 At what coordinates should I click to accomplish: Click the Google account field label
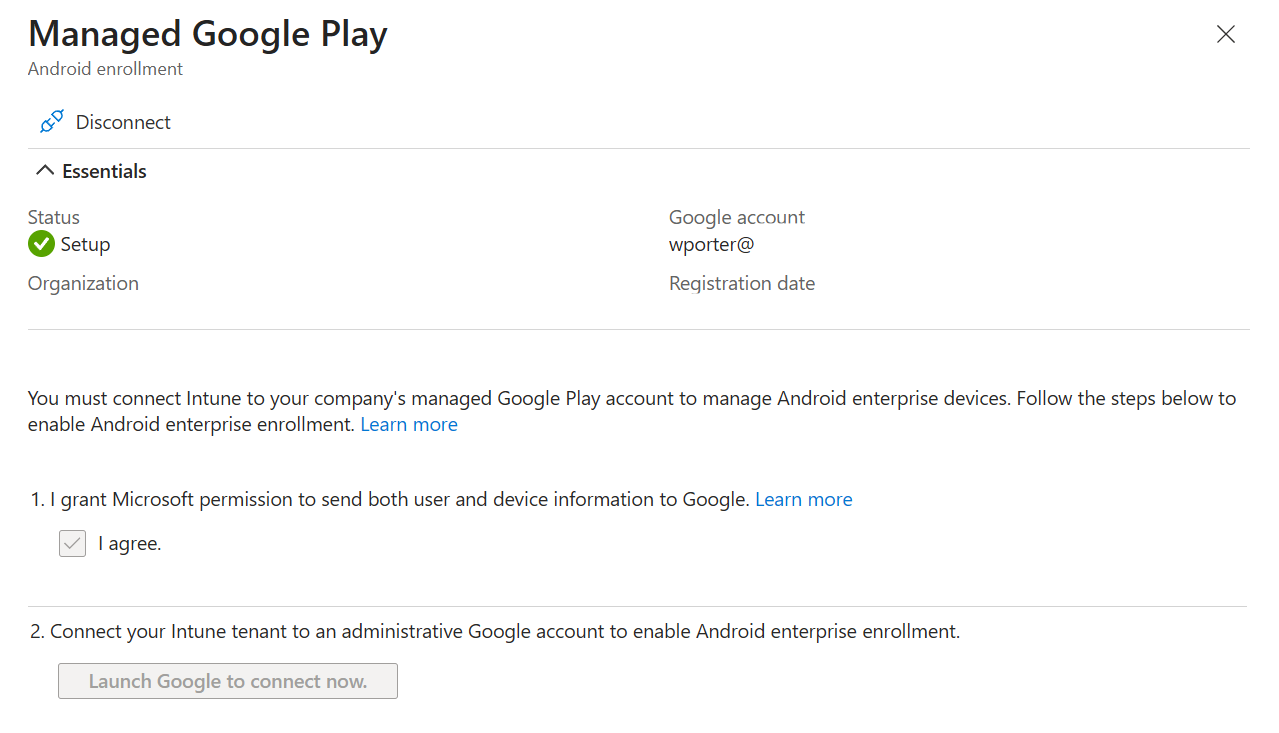tap(737, 217)
